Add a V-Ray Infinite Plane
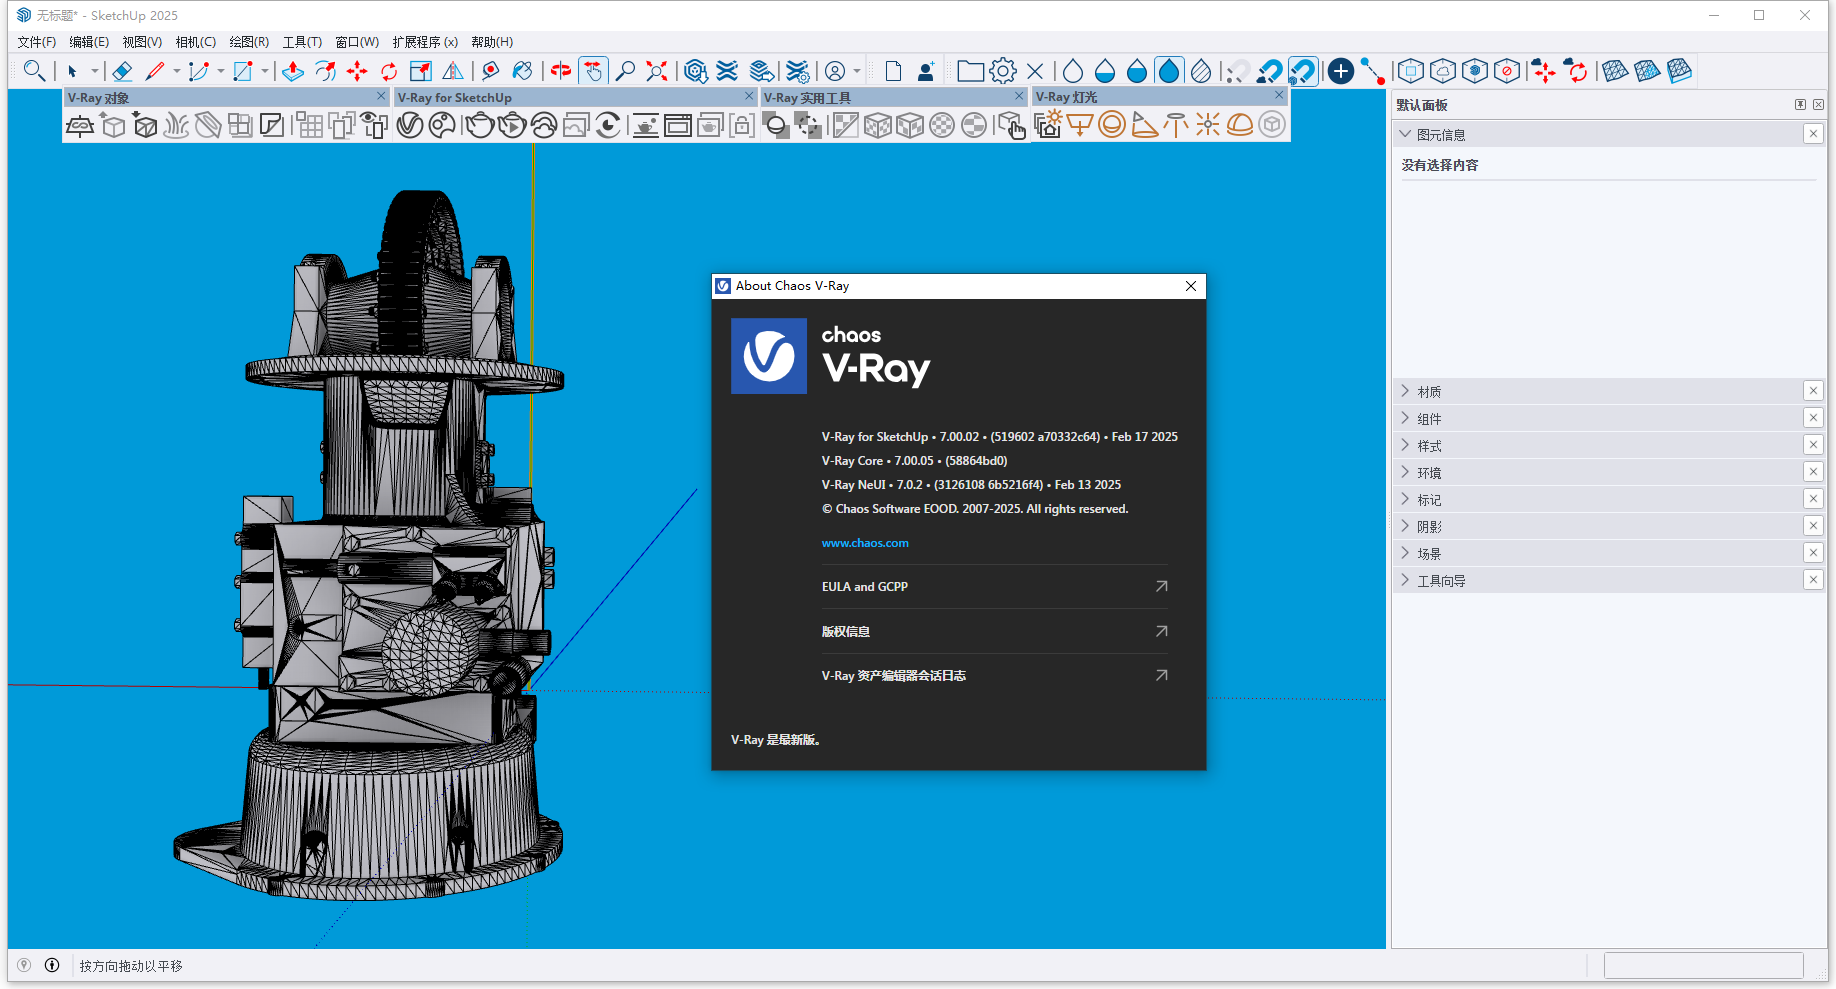Viewport: 1836px width, 989px height. (x=80, y=125)
